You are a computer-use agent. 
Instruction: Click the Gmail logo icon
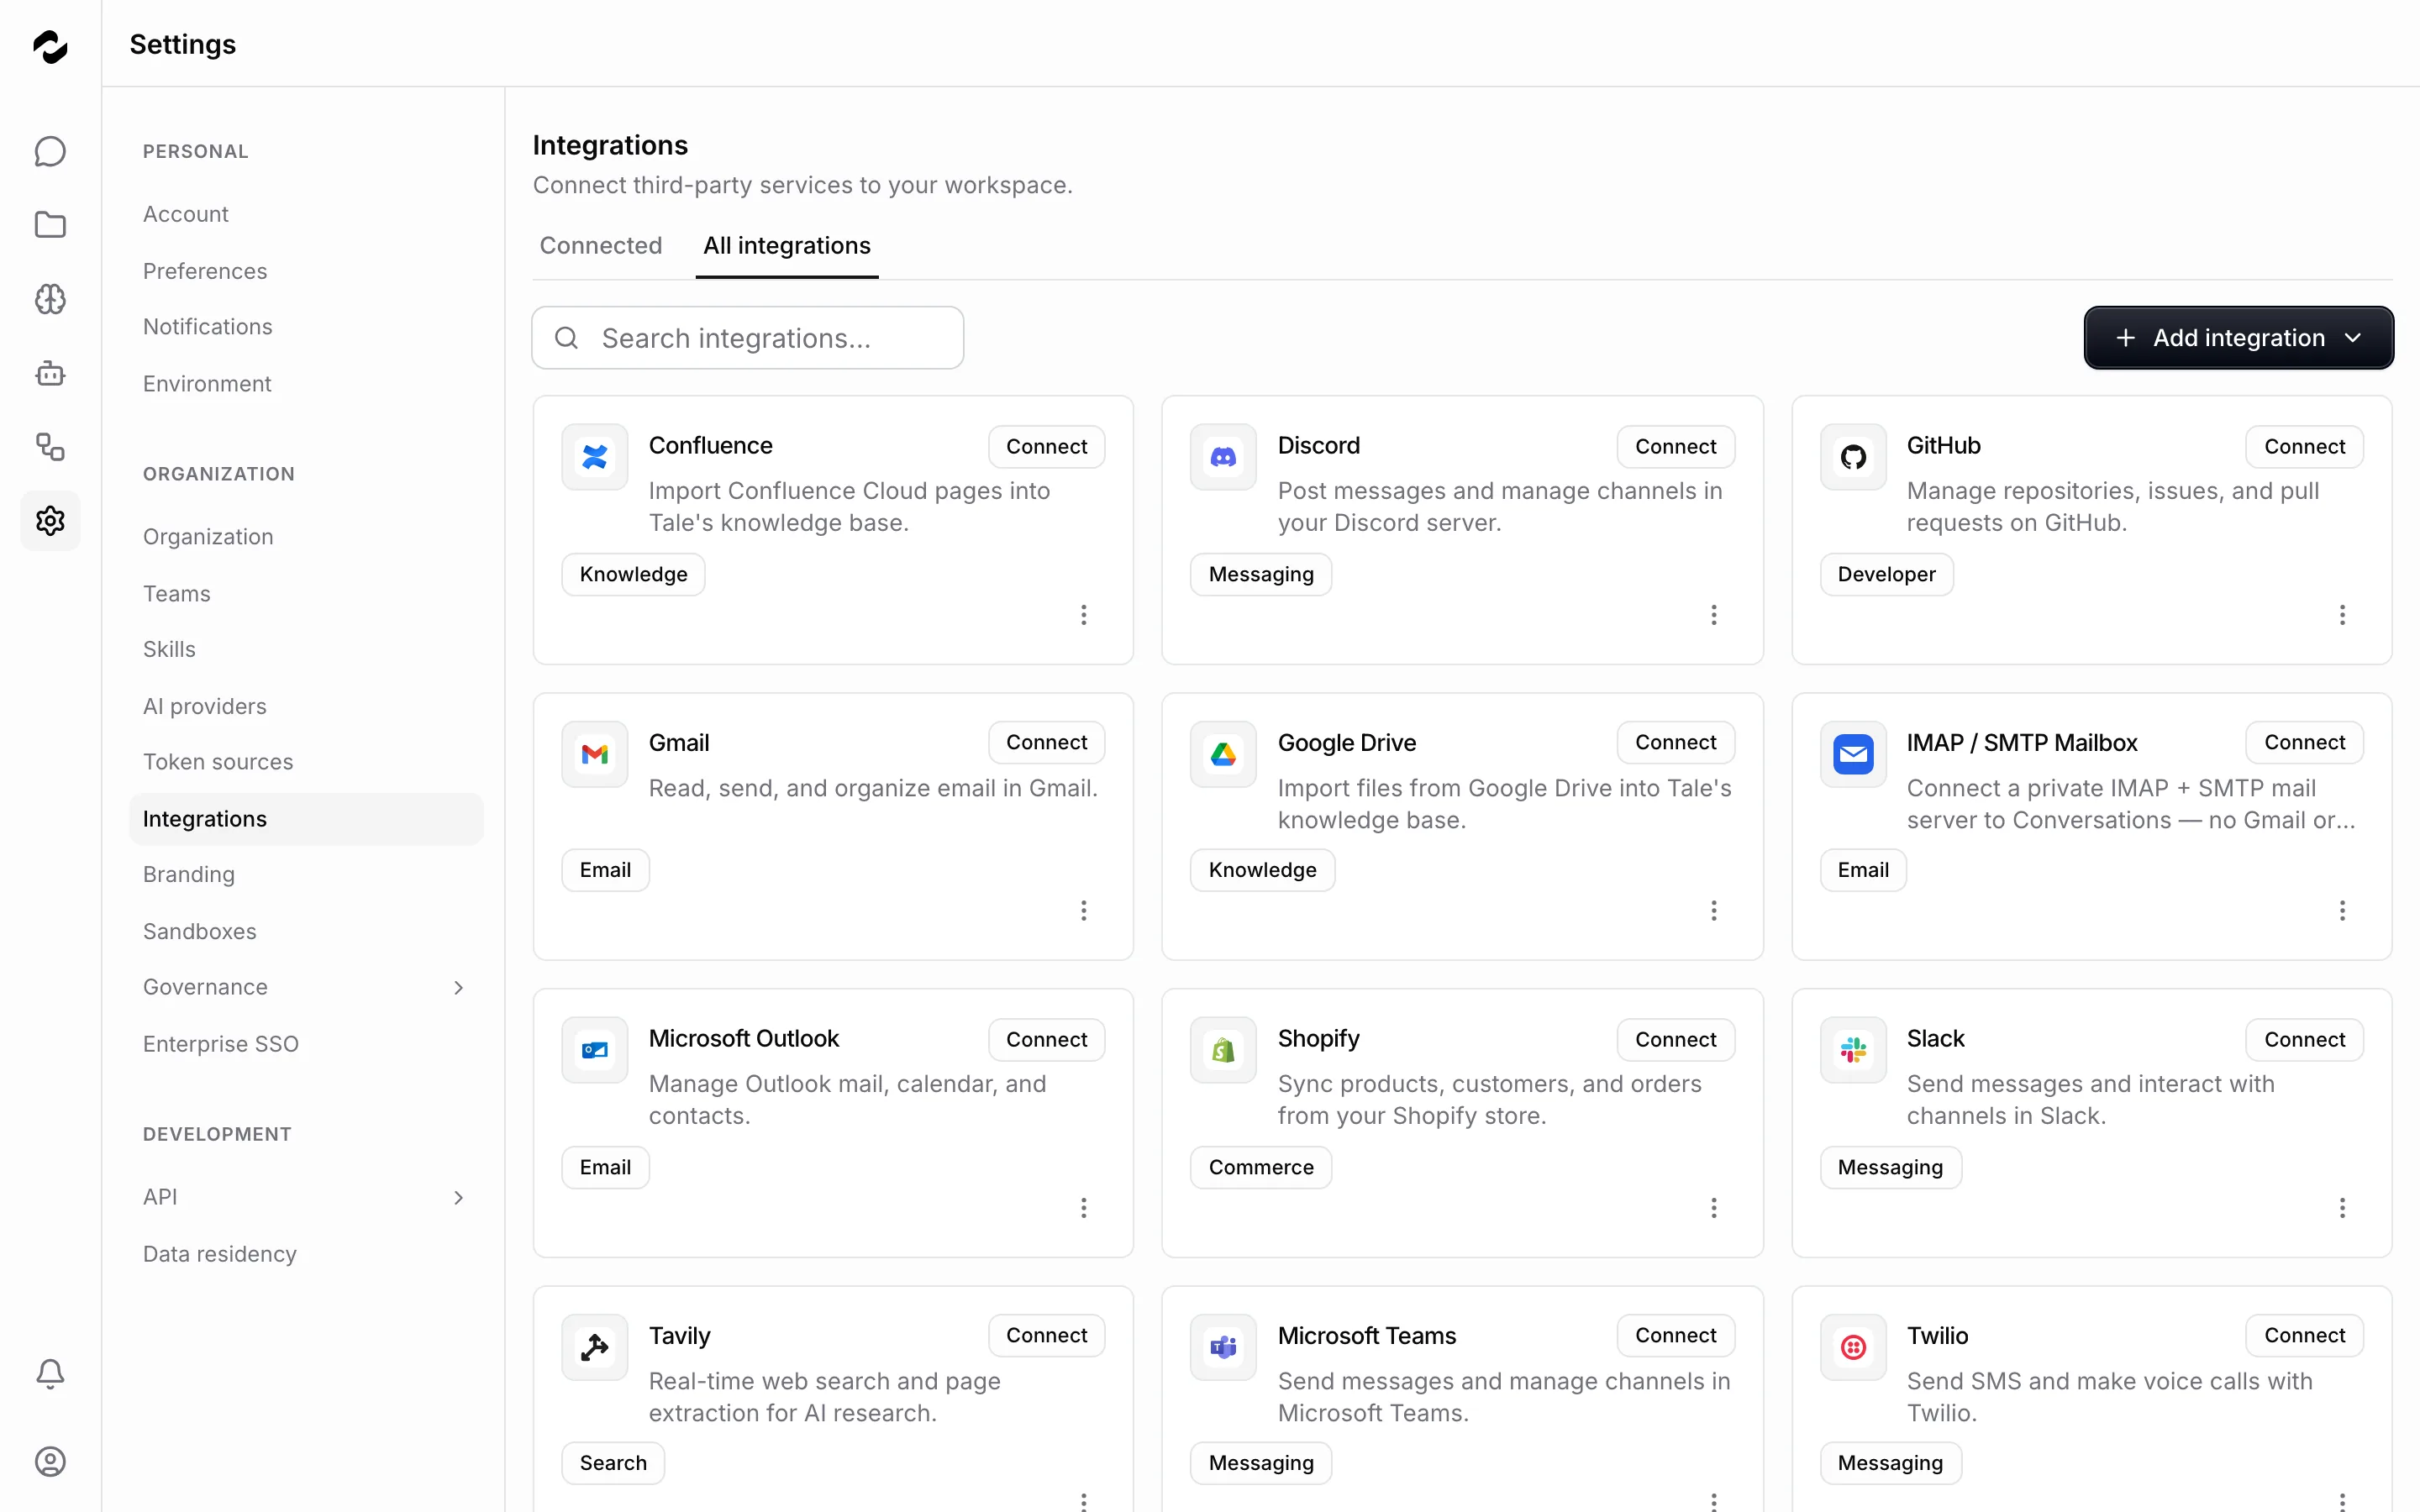[595, 754]
